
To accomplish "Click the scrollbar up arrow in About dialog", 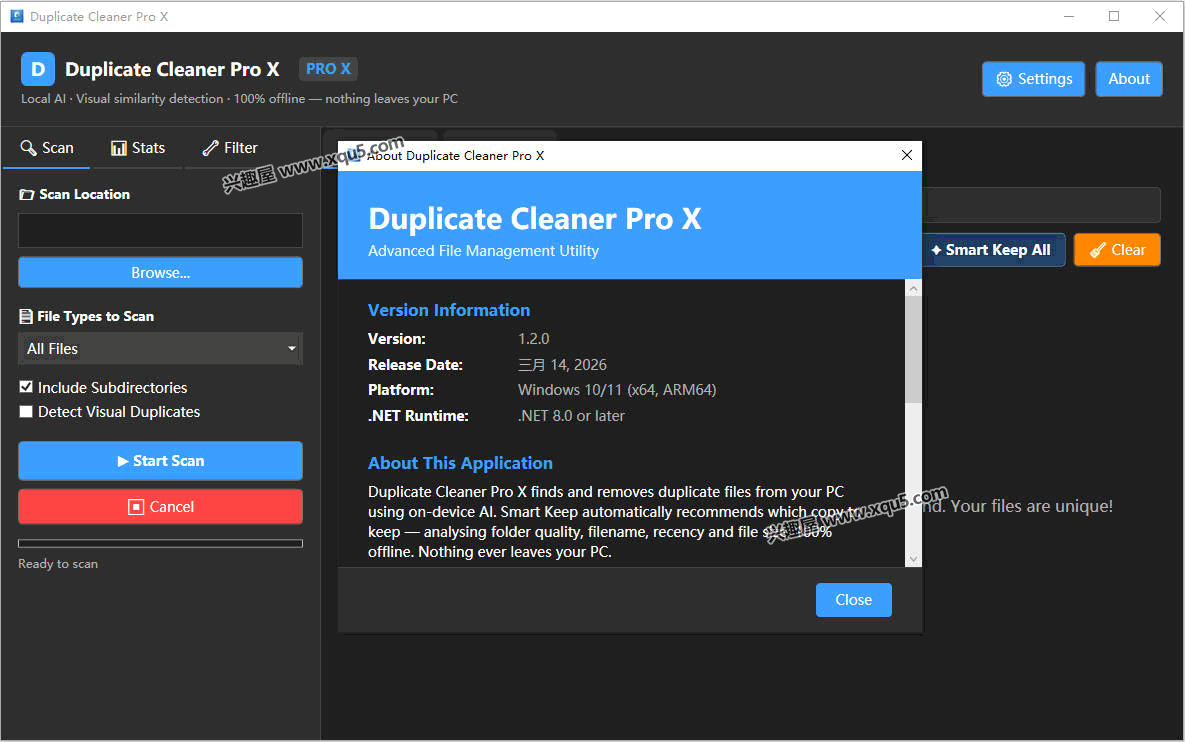I will click(913, 288).
